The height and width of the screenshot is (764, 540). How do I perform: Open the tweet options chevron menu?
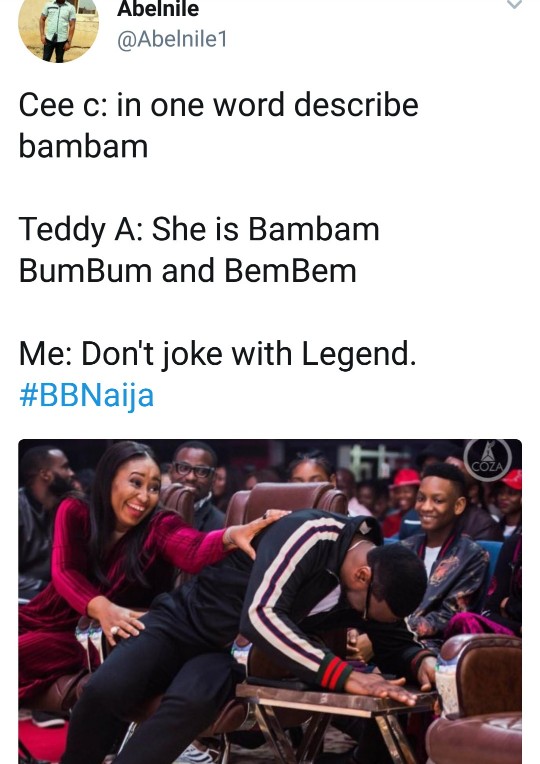pyautogui.click(x=514, y=4)
